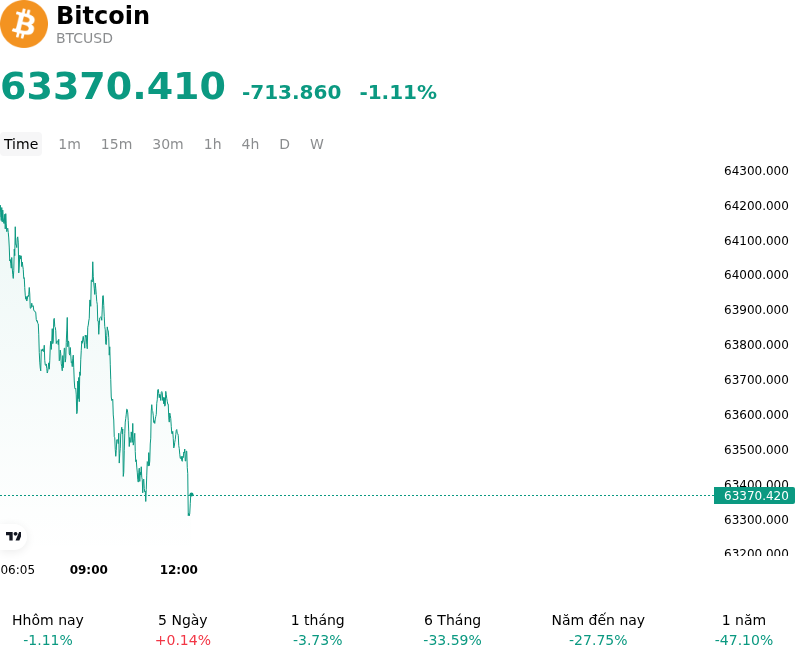The height and width of the screenshot is (660, 800).
Task: Select the 4h interval
Action: (x=250, y=144)
